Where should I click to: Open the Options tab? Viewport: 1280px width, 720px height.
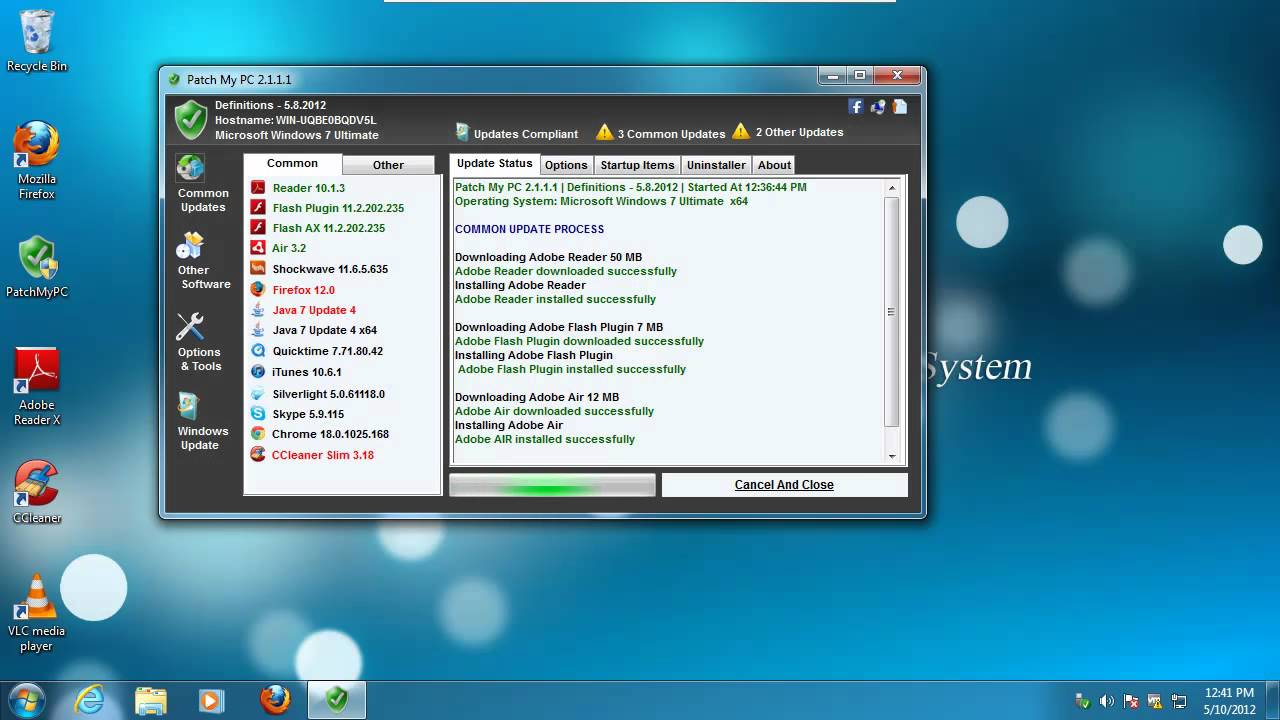[x=566, y=165]
